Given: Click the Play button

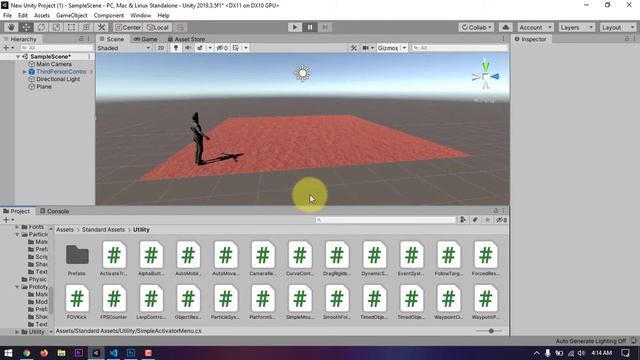Looking at the screenshot, I should pyautogui.click(x=295, y=27).
